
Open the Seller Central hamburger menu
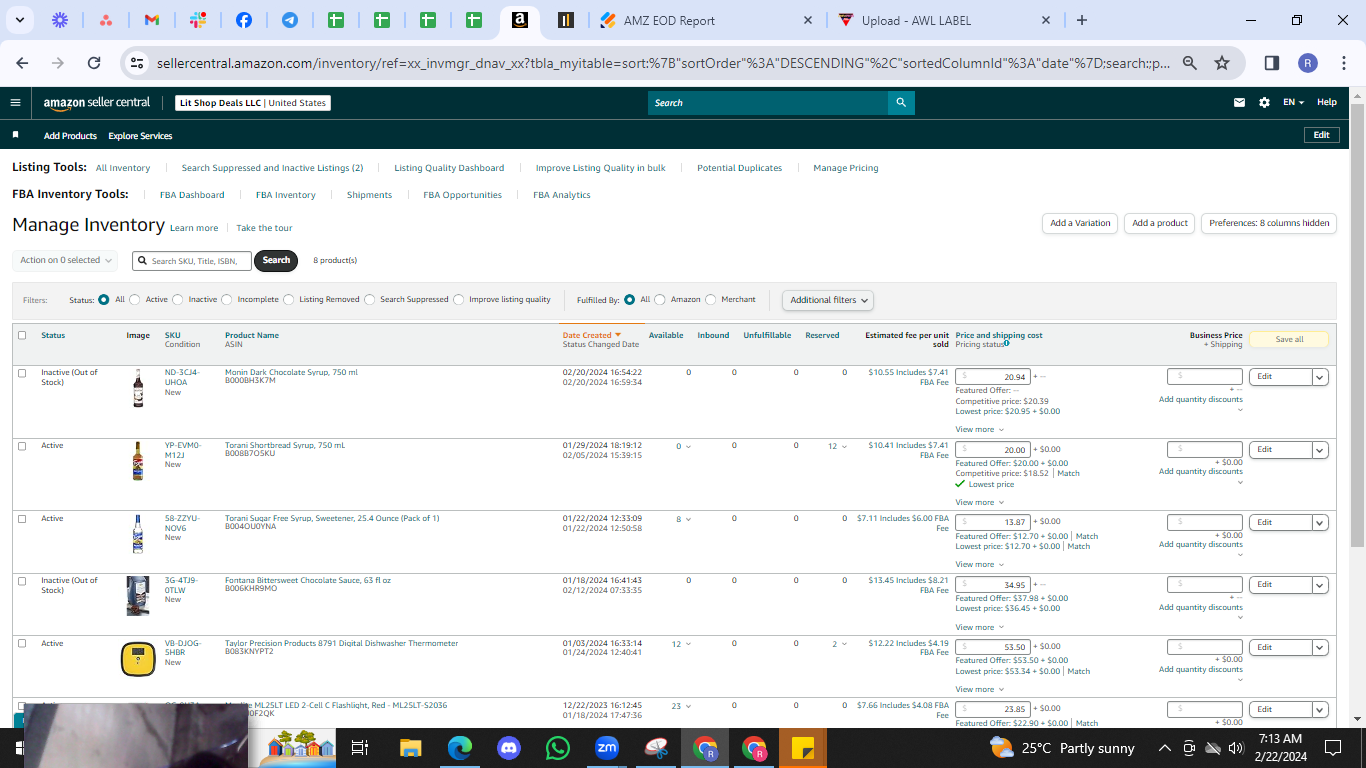pos(15,102)
